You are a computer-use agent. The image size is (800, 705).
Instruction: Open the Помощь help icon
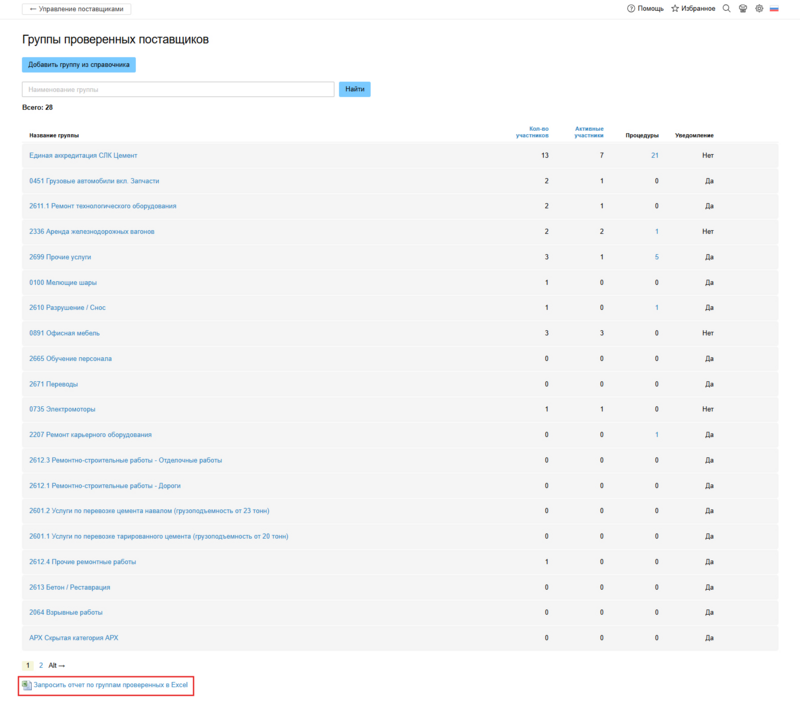[631, 8]
